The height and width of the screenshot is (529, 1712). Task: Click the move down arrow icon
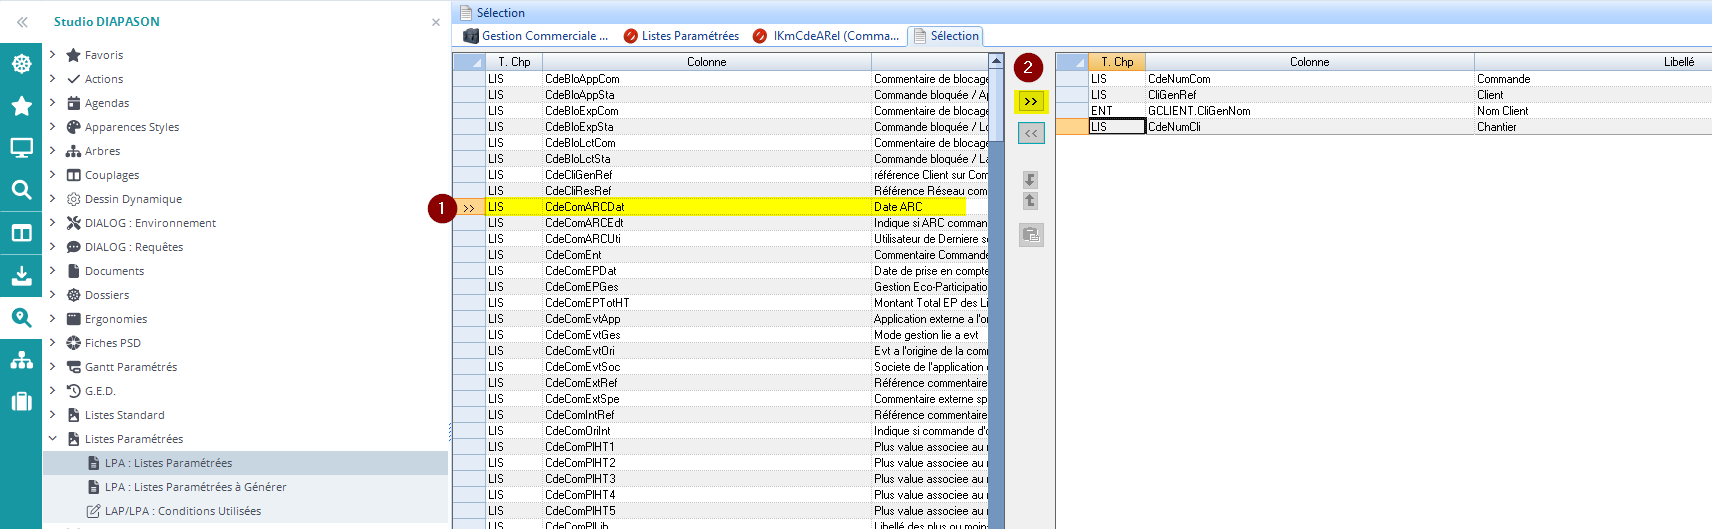click(x=1030, y=180)
